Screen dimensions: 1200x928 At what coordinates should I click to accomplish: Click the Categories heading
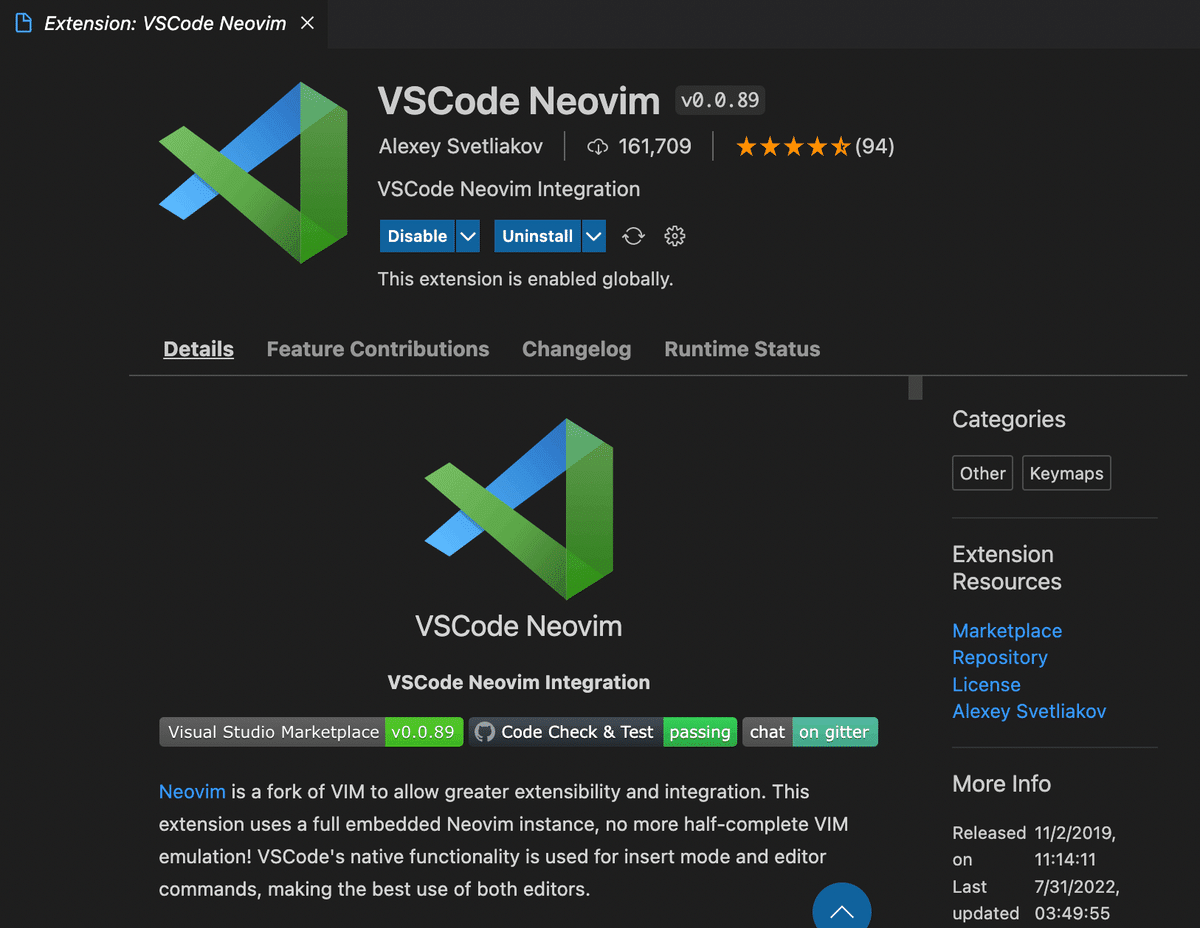coord(1009,419)
